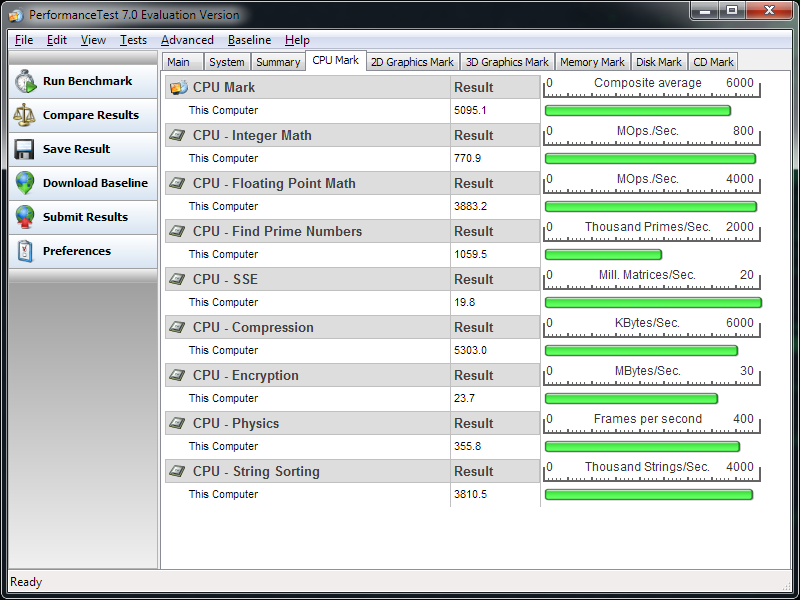Click the CPU Mark header icon

coord(179,88)
